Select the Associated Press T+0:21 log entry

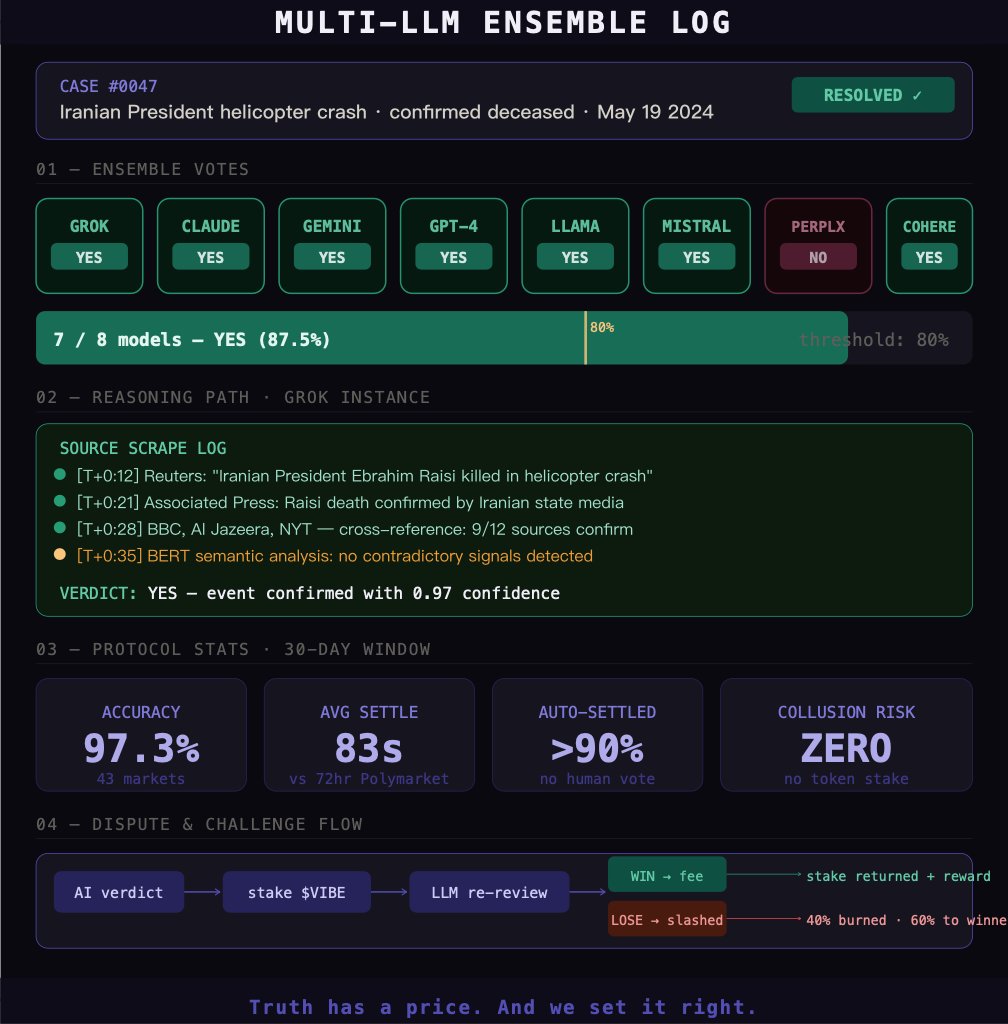350,502
